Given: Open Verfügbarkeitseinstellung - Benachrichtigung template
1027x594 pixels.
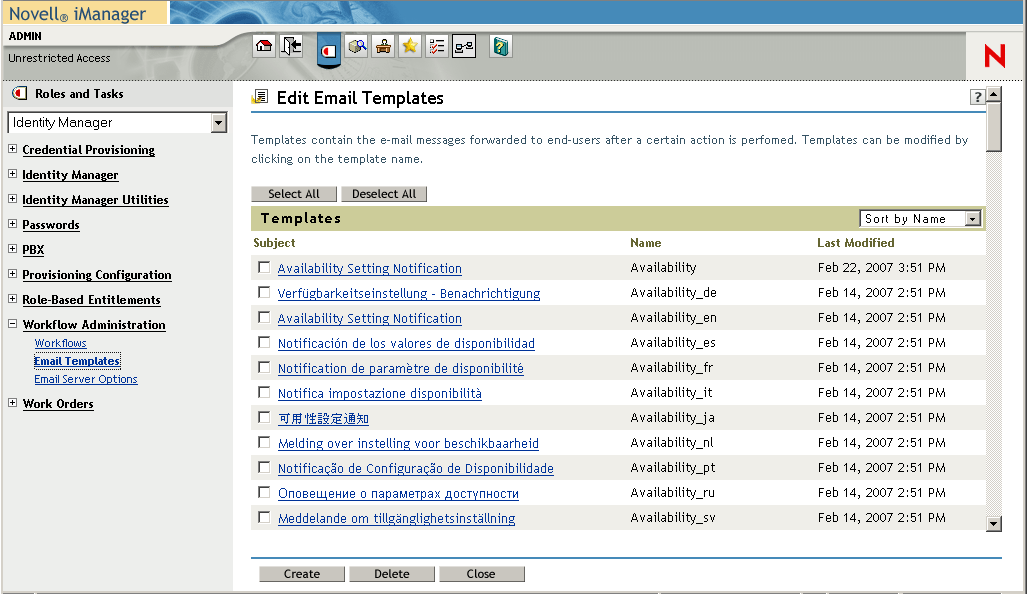Looking at the screenshot, I should pyautogui.click(x=409, y=293).
